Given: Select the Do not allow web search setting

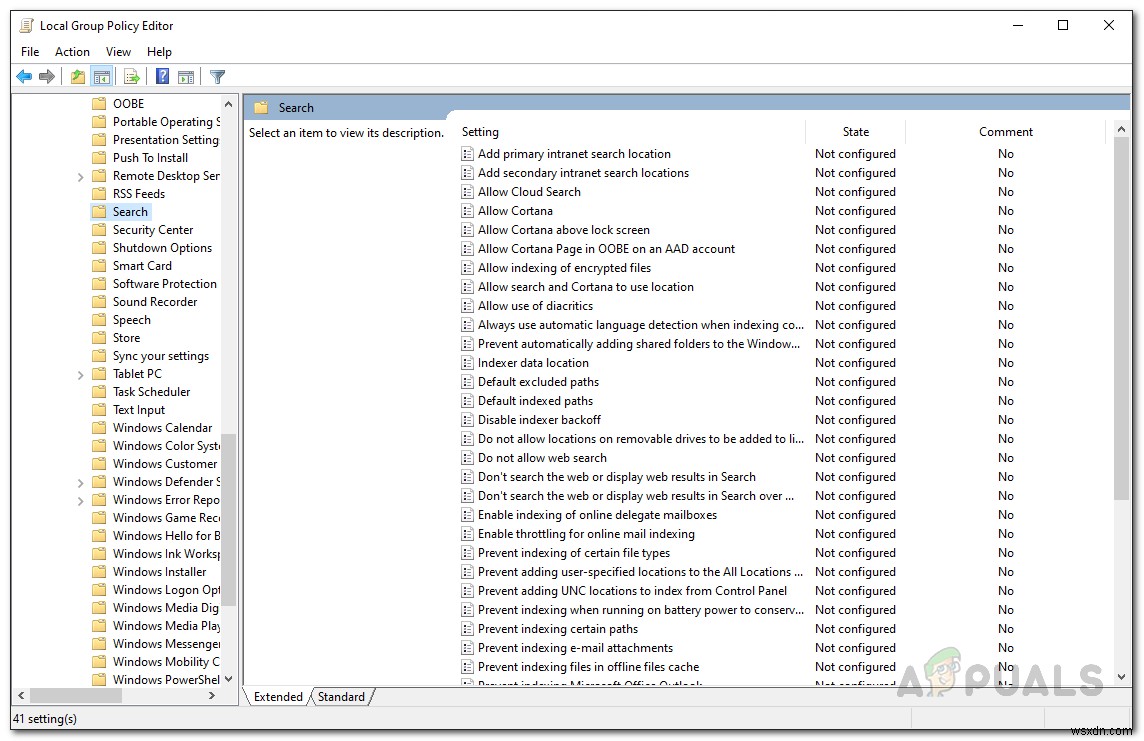Looking at the screenshot, I should (x=542, y=458).
